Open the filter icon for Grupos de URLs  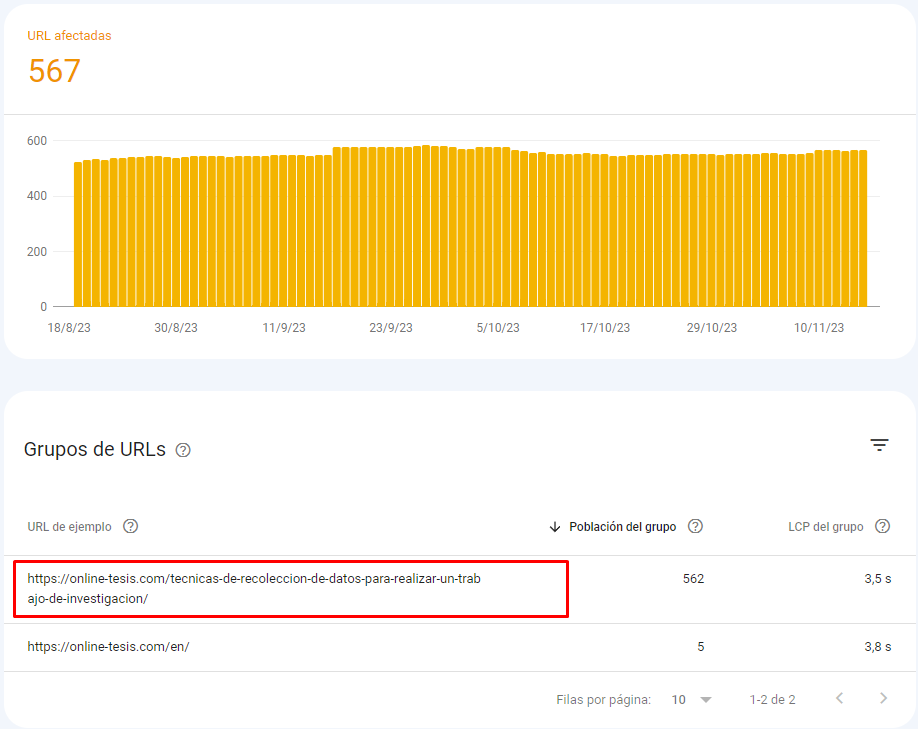(879, 445)
